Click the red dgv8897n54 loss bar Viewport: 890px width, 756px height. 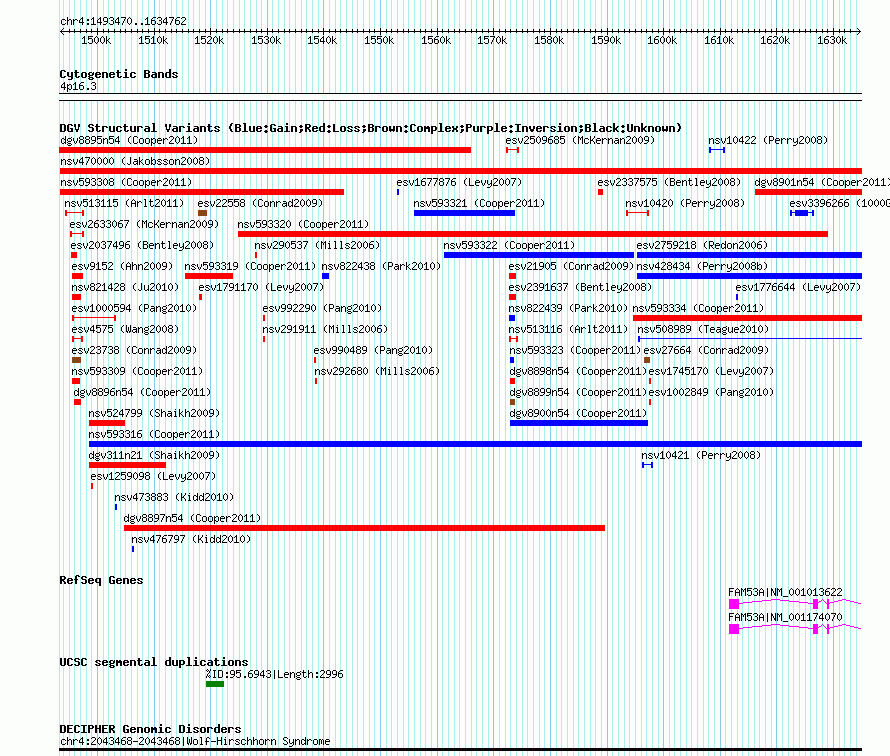tap(364, 528)
